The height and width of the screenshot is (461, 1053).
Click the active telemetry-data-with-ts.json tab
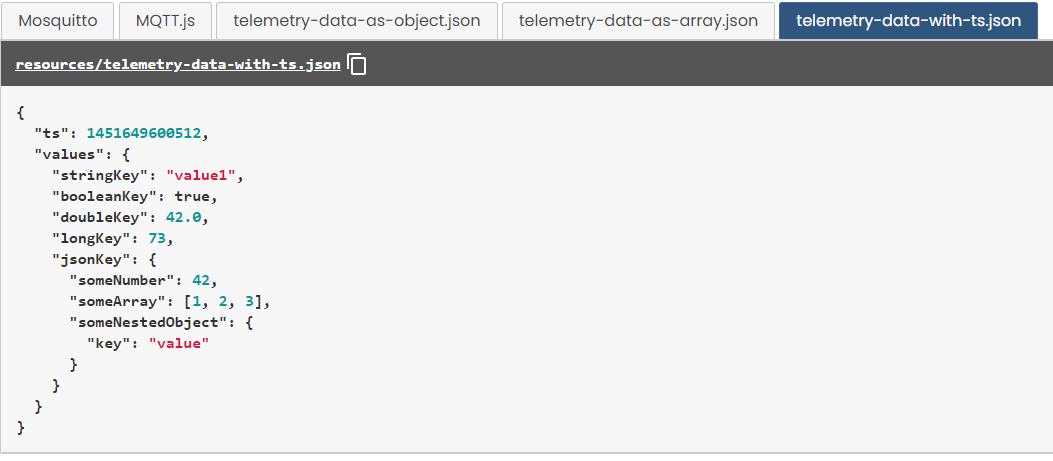[x=909, y=20]
